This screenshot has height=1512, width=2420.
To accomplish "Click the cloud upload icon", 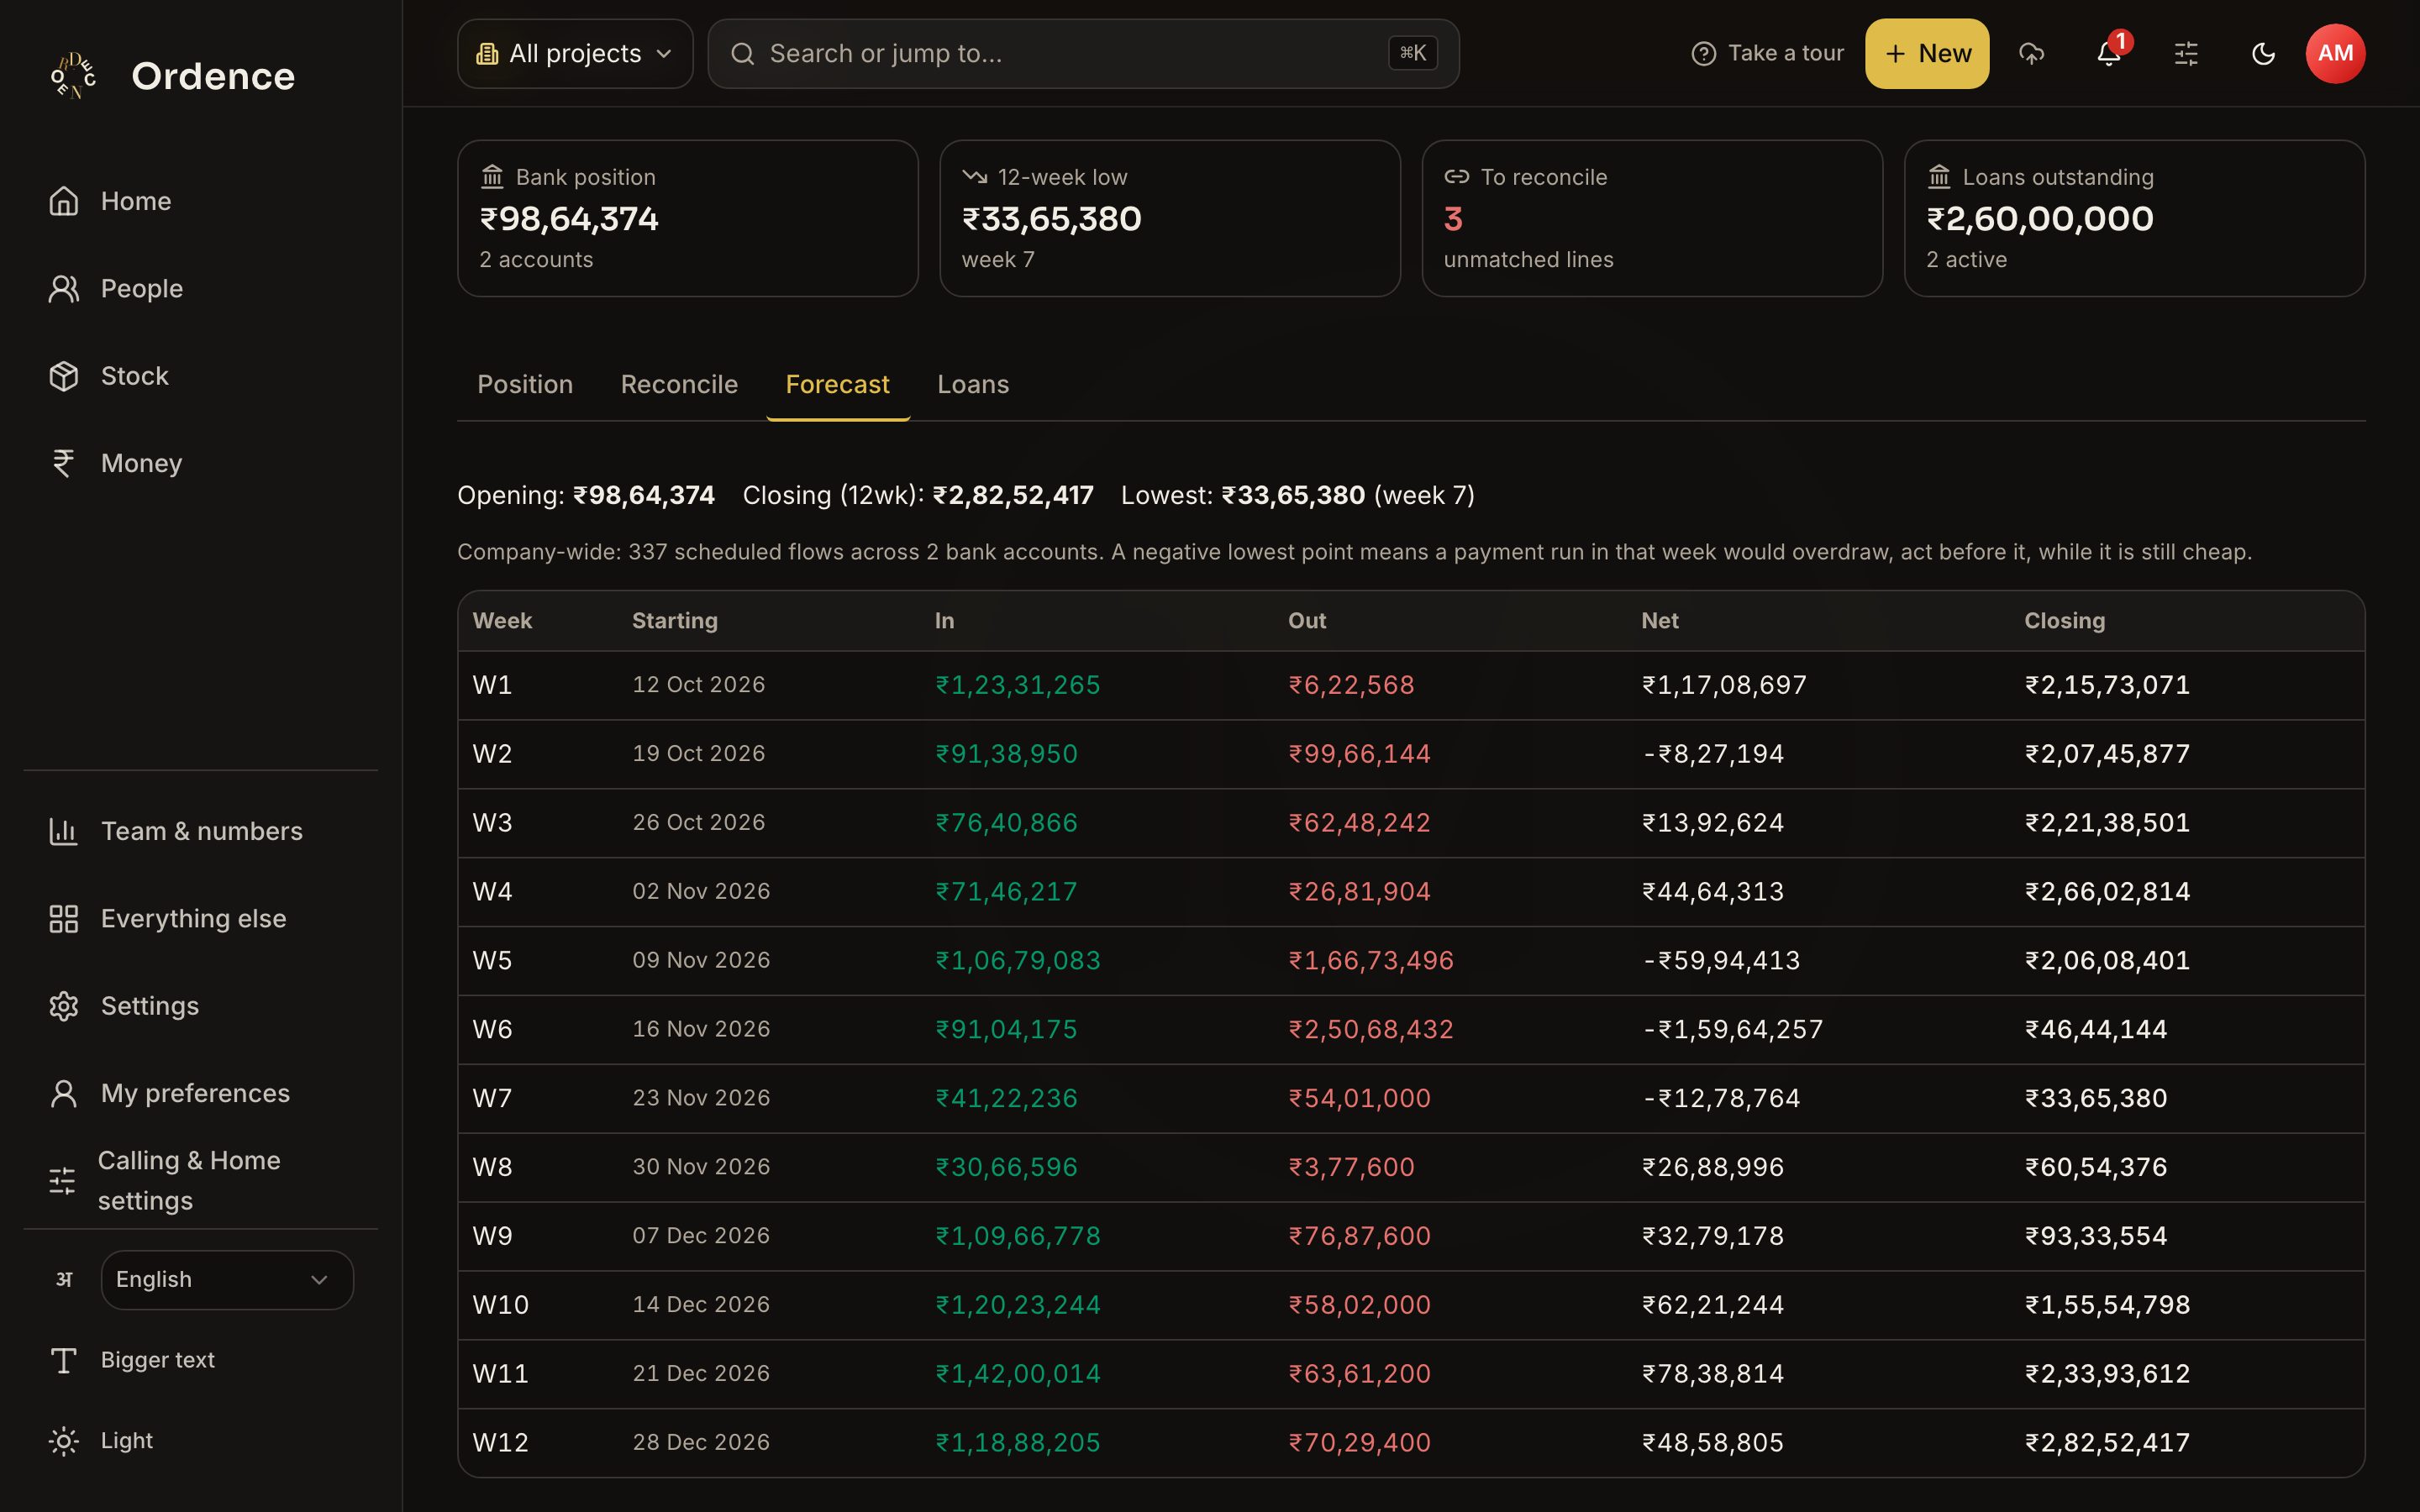I will pos(2031,53).
